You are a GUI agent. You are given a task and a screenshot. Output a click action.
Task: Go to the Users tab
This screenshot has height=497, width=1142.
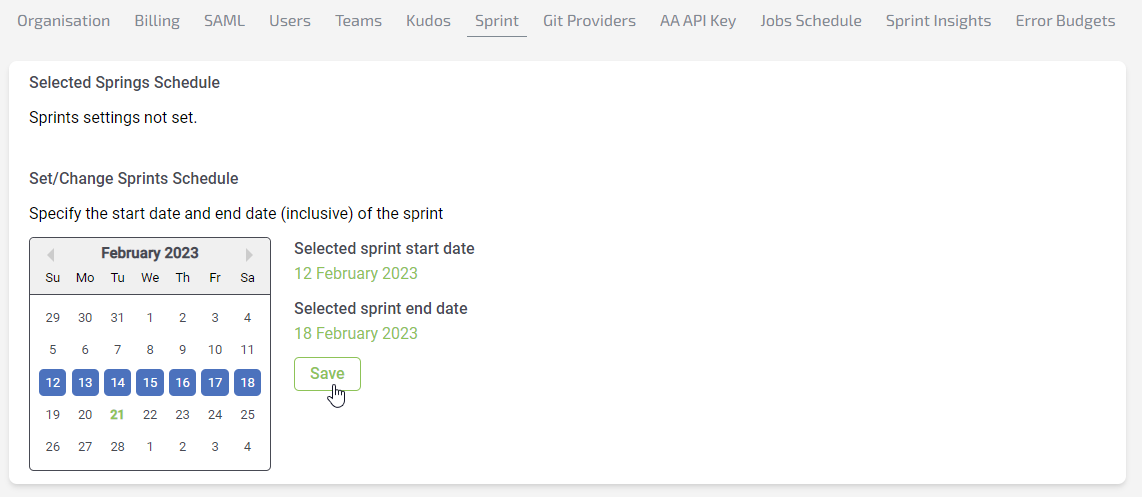click(x=289, y=21)
